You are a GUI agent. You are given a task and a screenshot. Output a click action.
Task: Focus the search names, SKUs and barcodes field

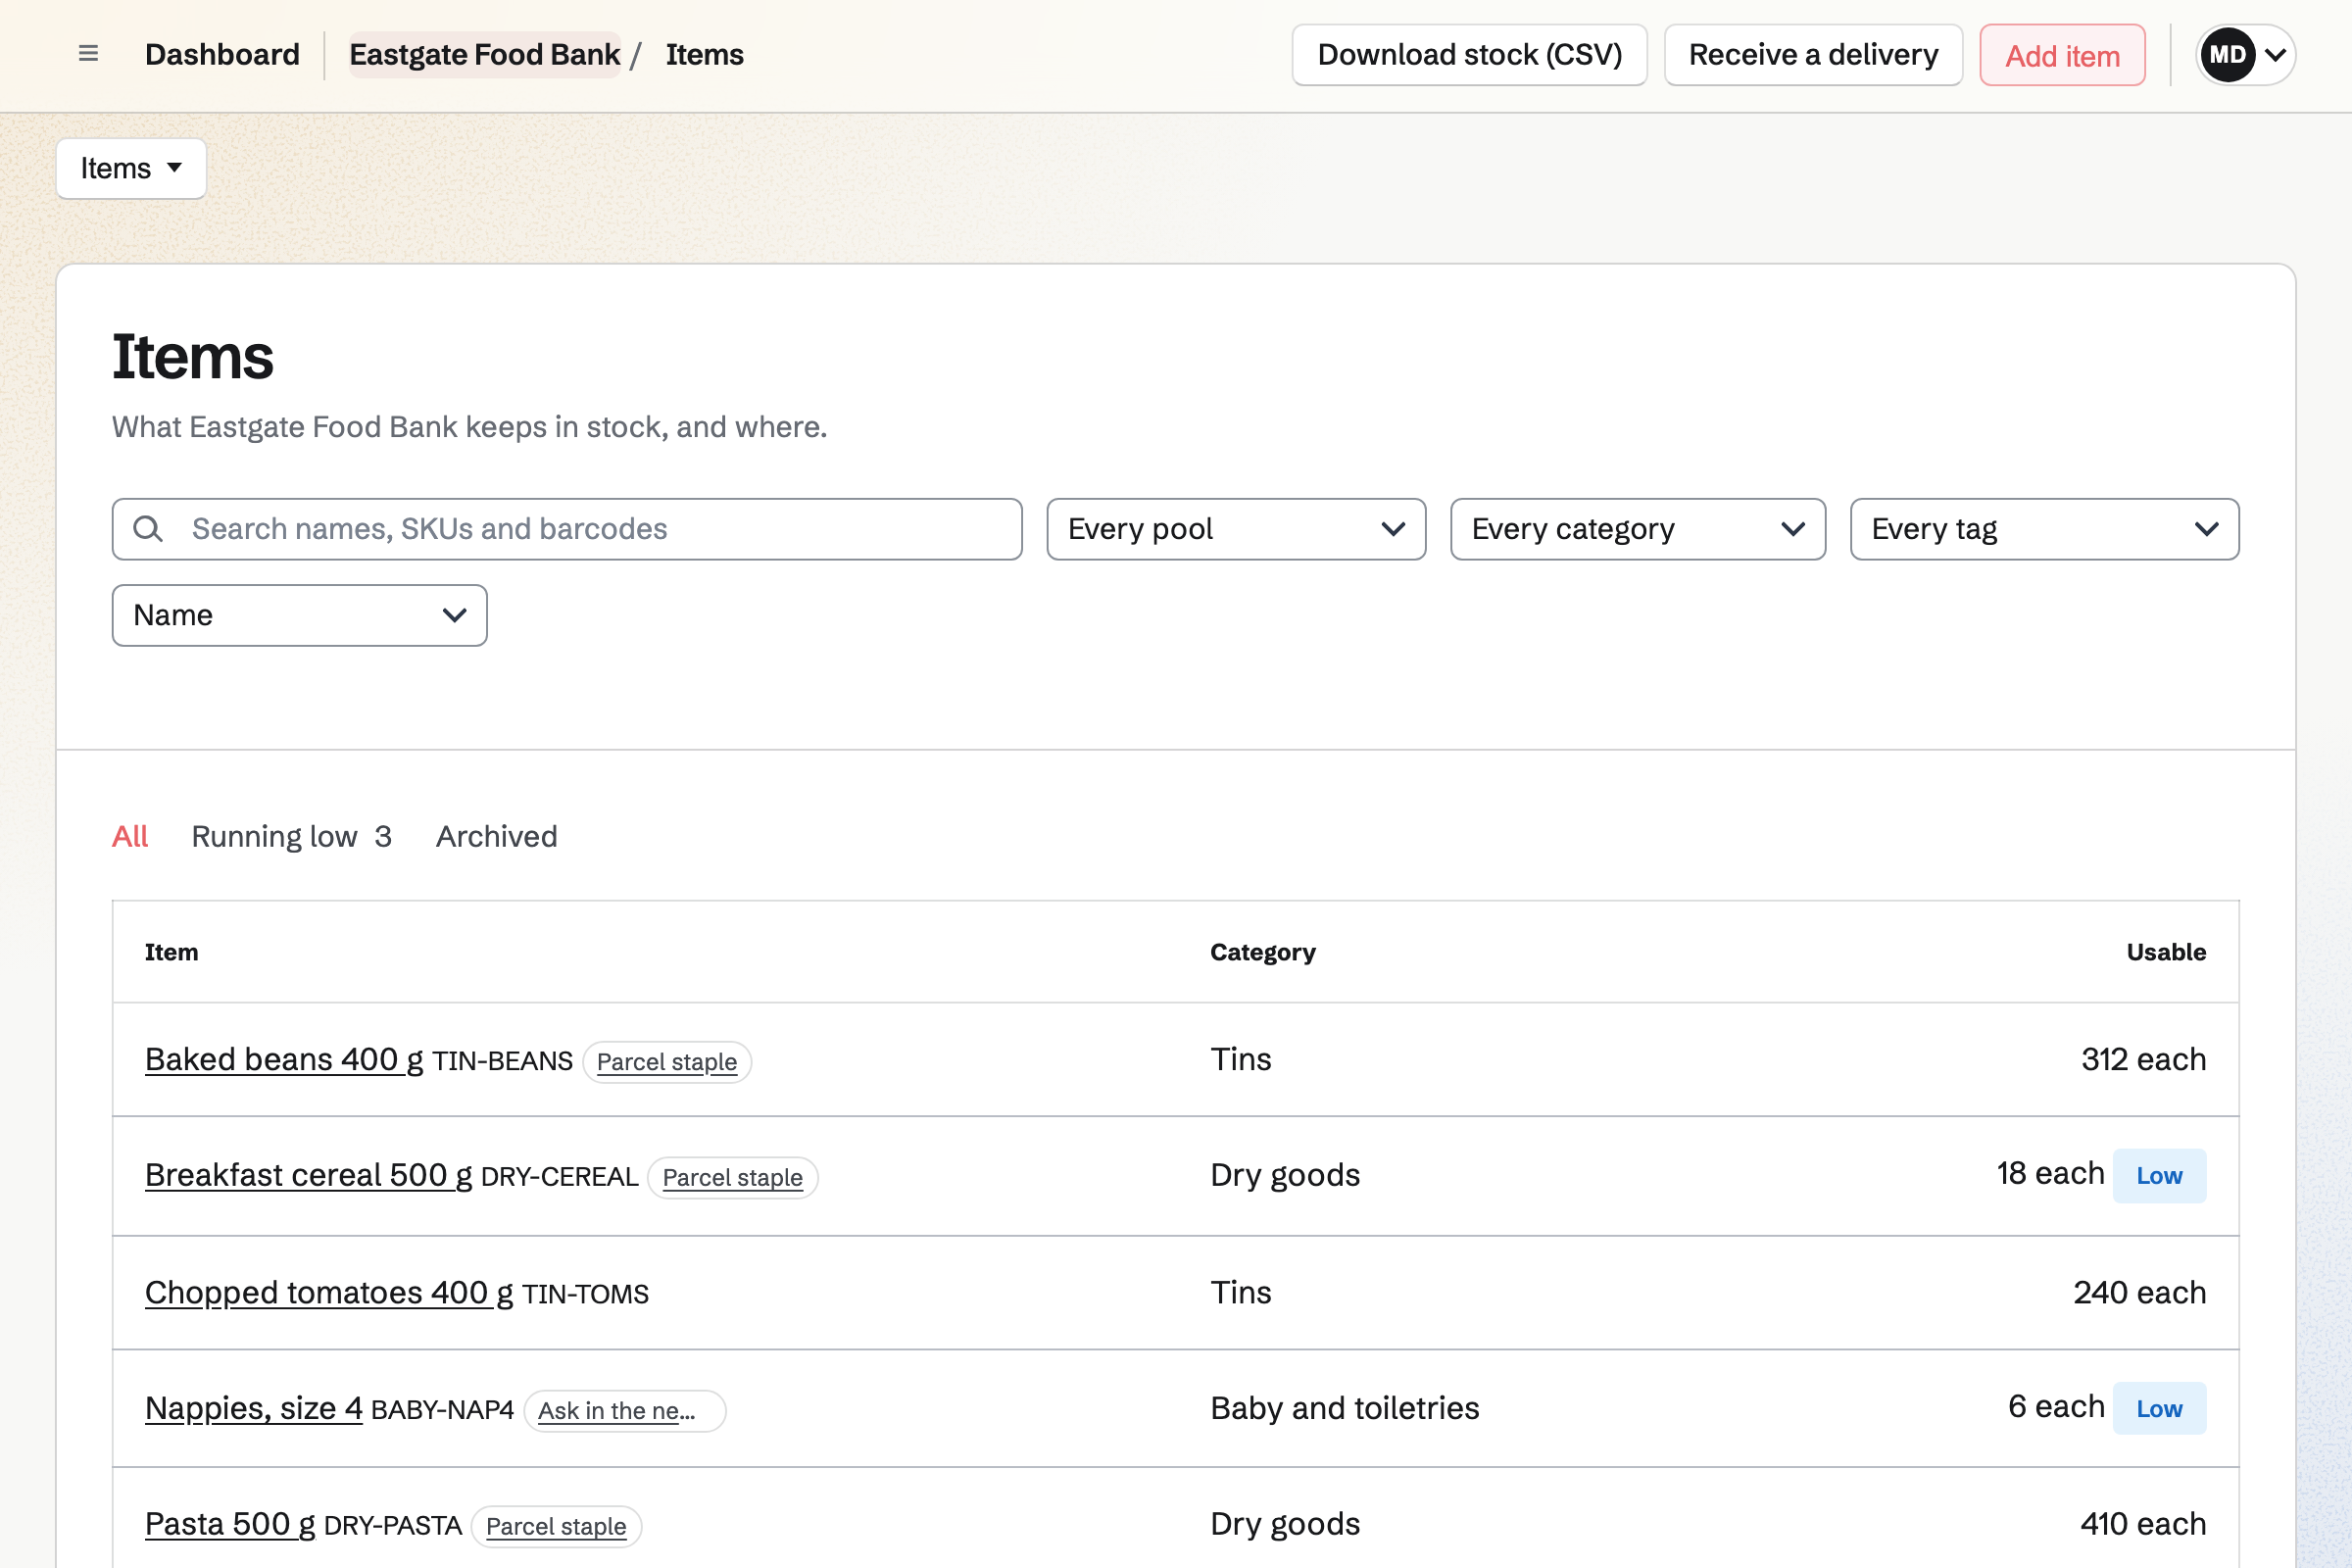point(567,529)
